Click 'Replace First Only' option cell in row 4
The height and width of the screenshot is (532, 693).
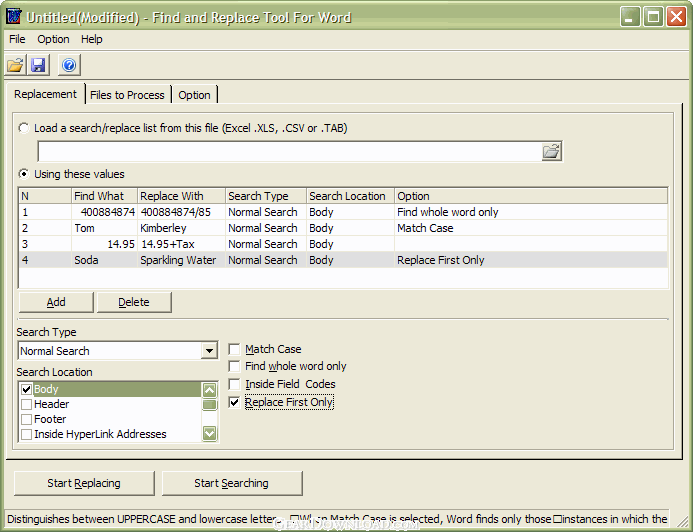pyautogui.click(x=531, y=260)
